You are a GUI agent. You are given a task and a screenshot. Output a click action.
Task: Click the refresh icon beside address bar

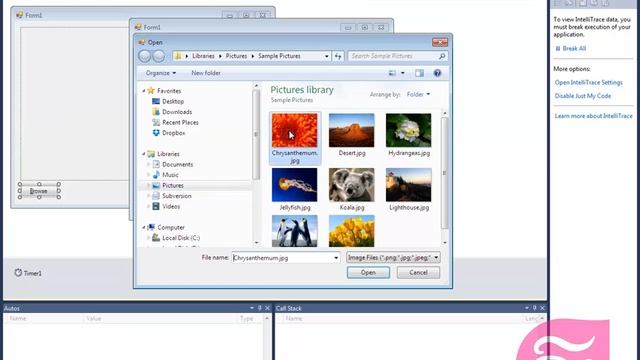click(338, 56)
